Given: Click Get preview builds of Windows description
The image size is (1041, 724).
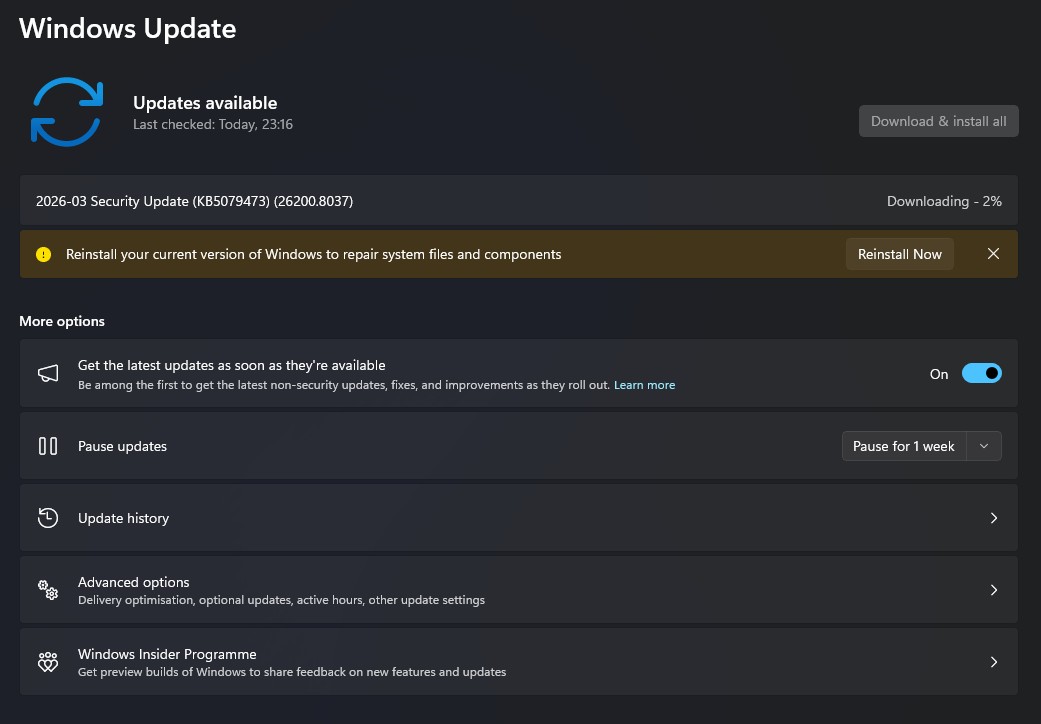Looking at the screenshot, I should coord(292,672).
